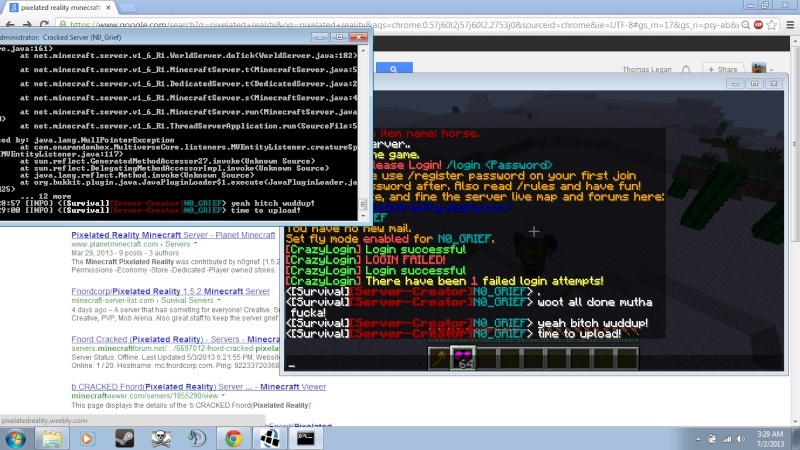Click the "yeah bitch wuddup!" Minecraft chat line
Viewport: 800px width, 450px height.
pyautogui.click(x=467, y=323)
